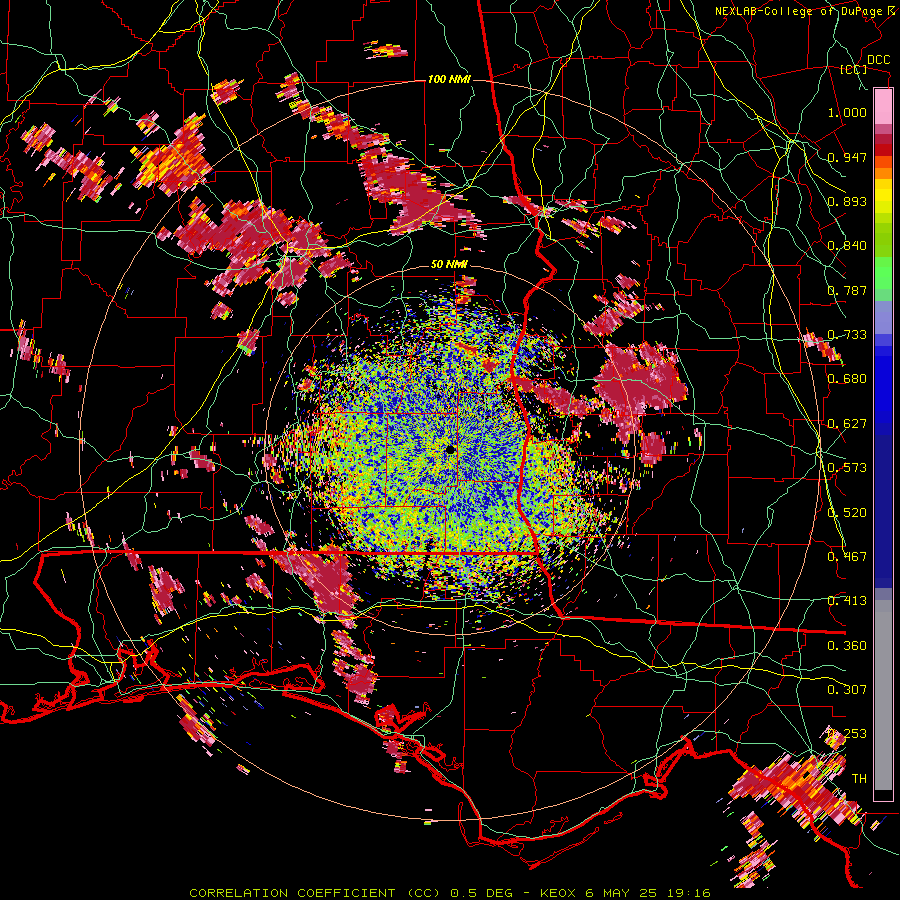Click the DCC product label
900x900 pixels.
(x=878, y=60)
